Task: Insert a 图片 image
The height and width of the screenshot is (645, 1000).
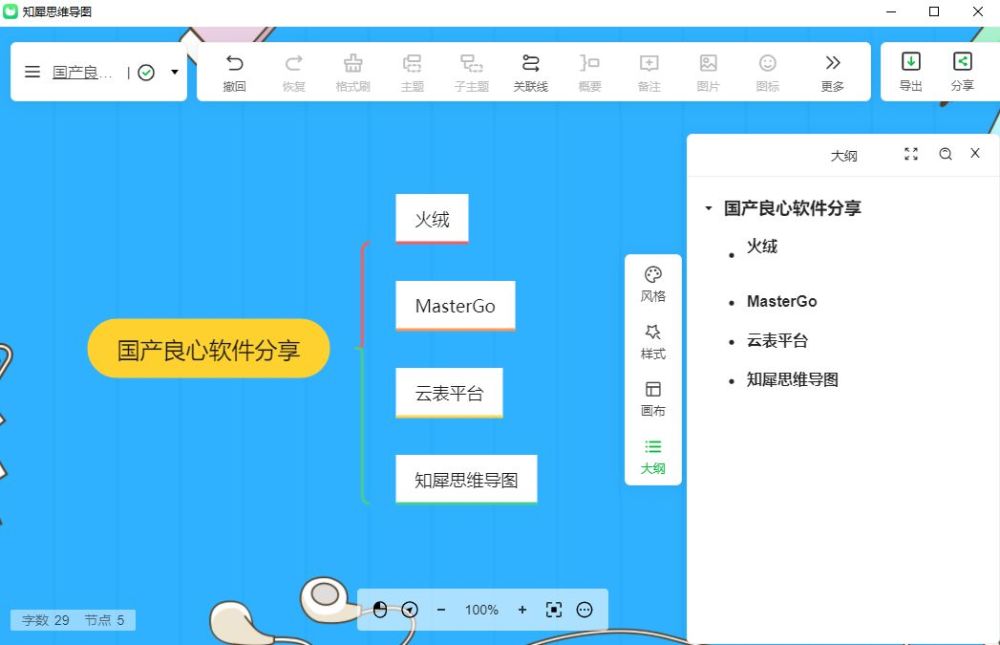Action: 708,73
